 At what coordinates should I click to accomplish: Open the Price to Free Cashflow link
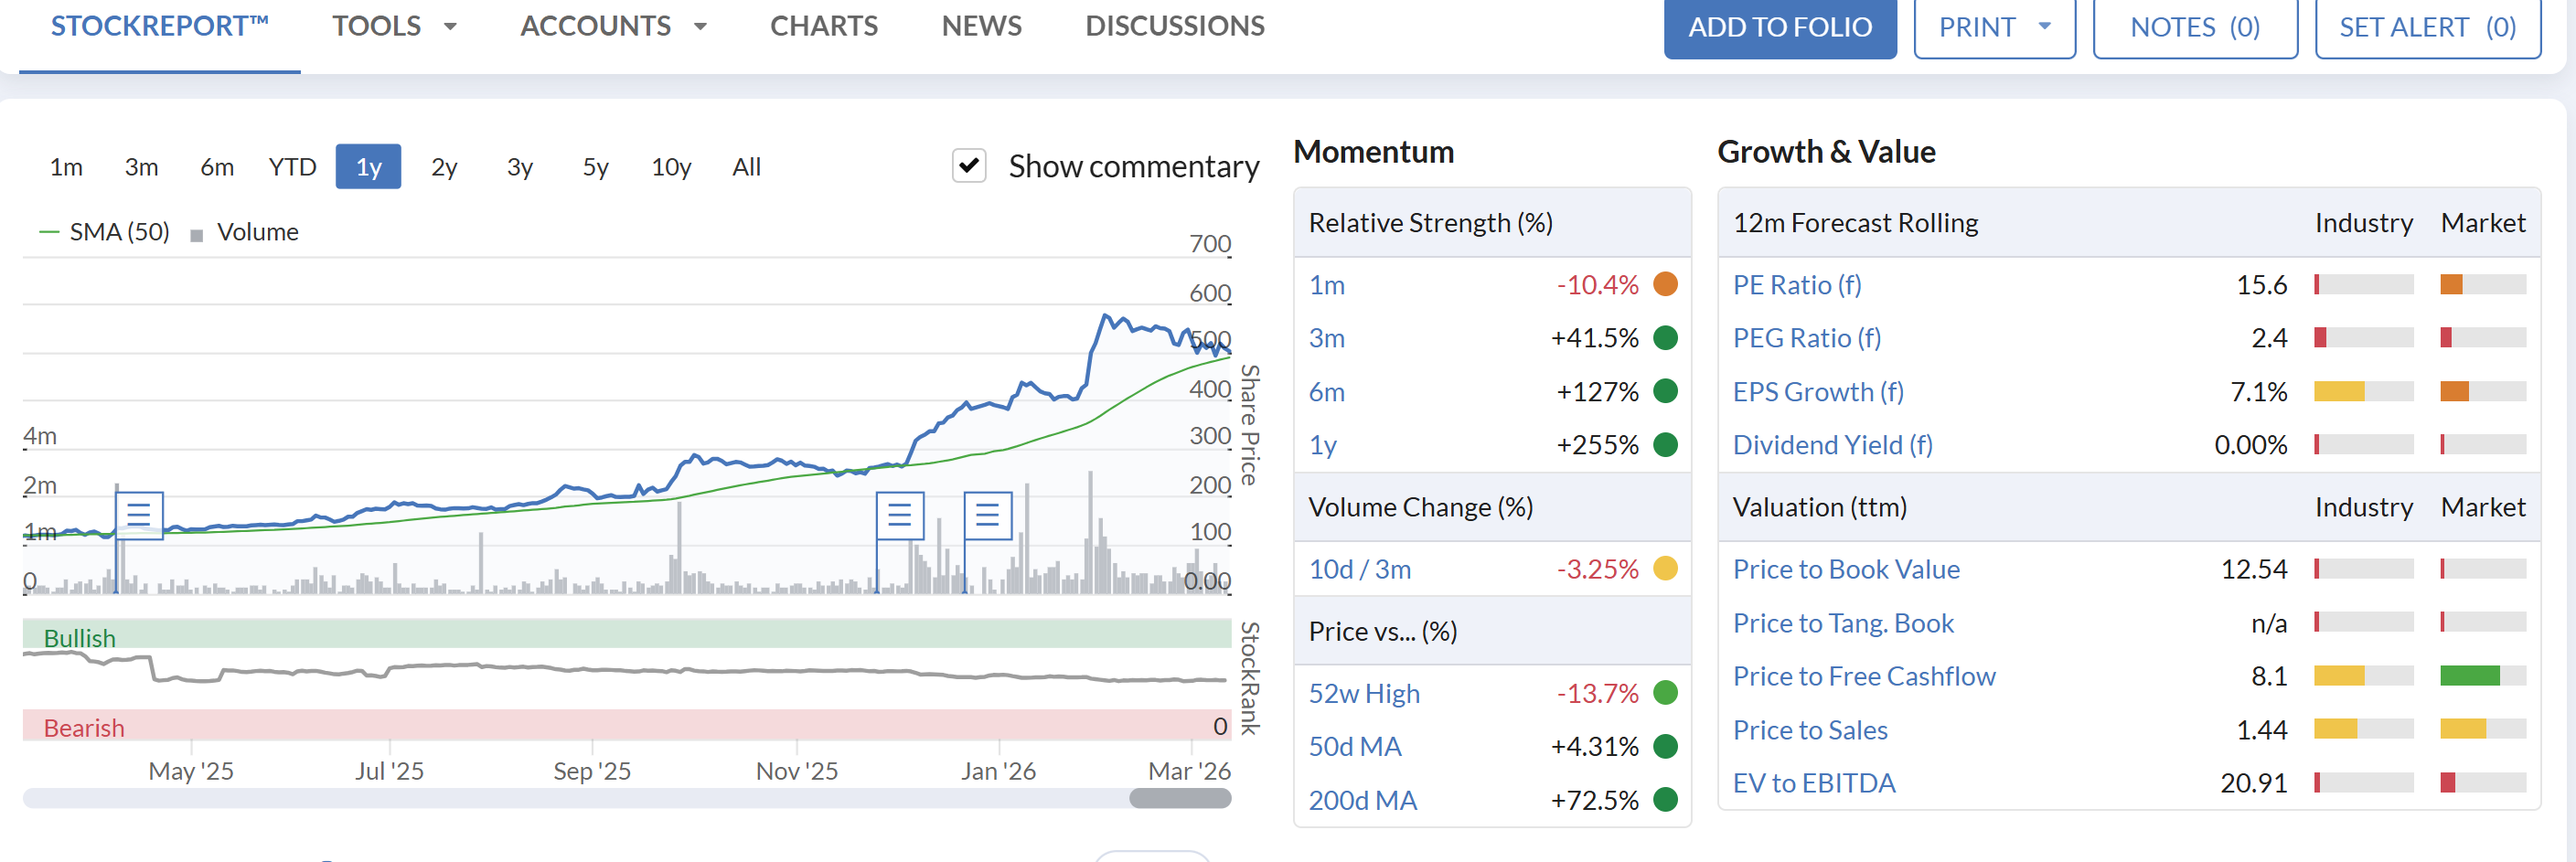1864,676
